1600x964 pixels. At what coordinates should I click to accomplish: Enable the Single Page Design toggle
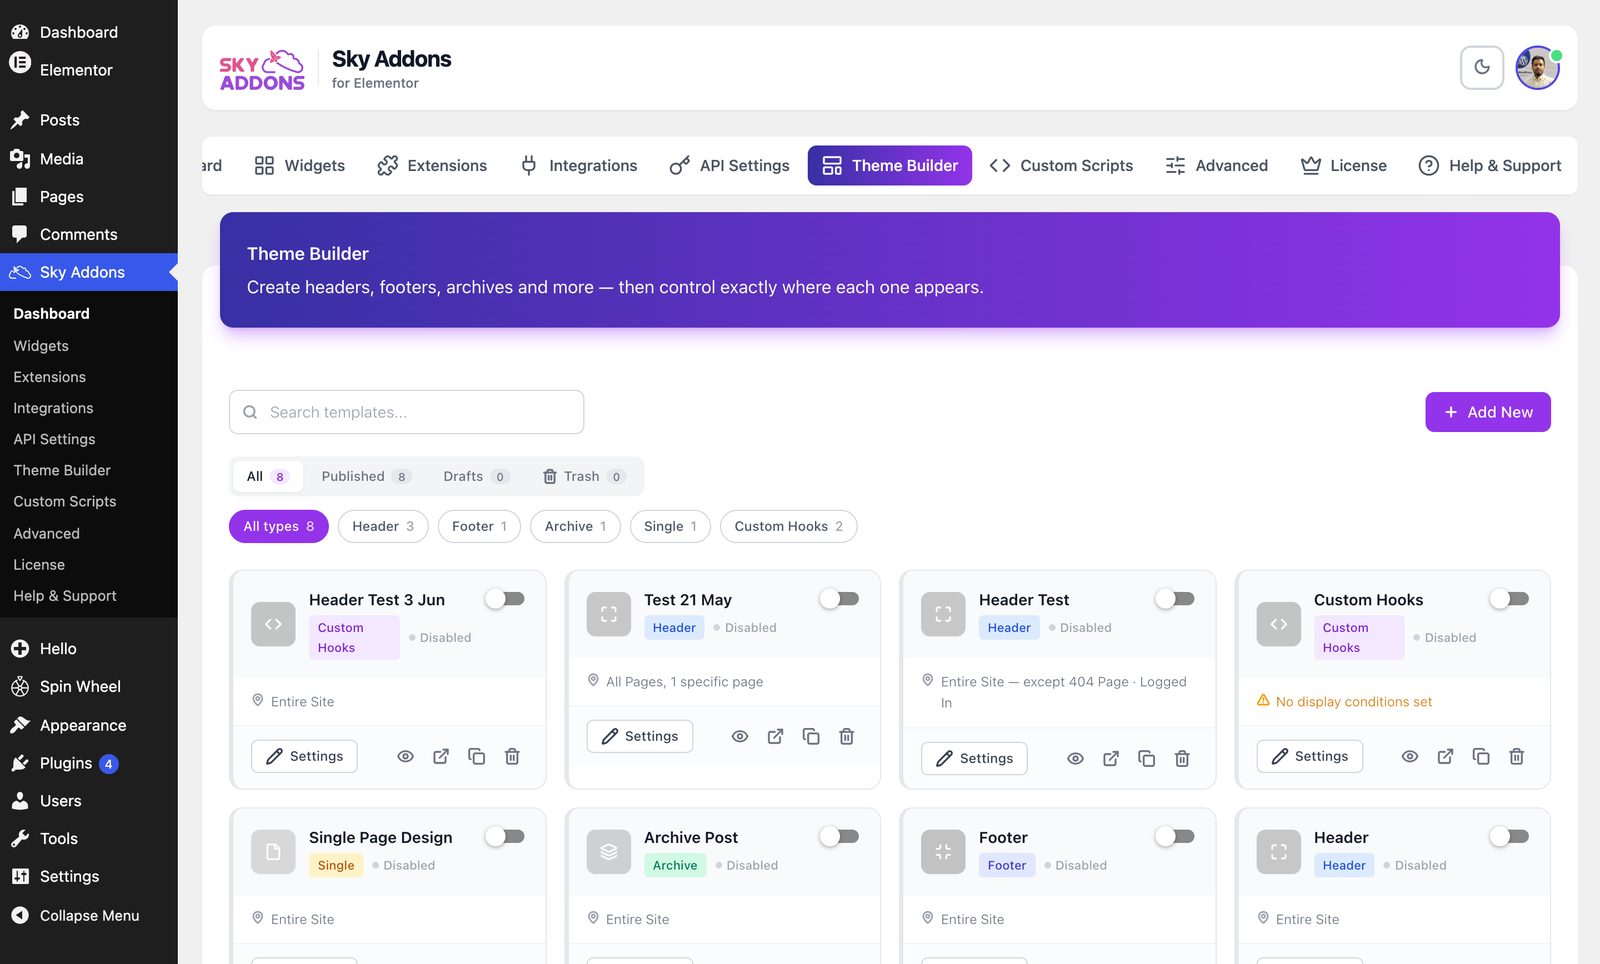coord(505,837)
